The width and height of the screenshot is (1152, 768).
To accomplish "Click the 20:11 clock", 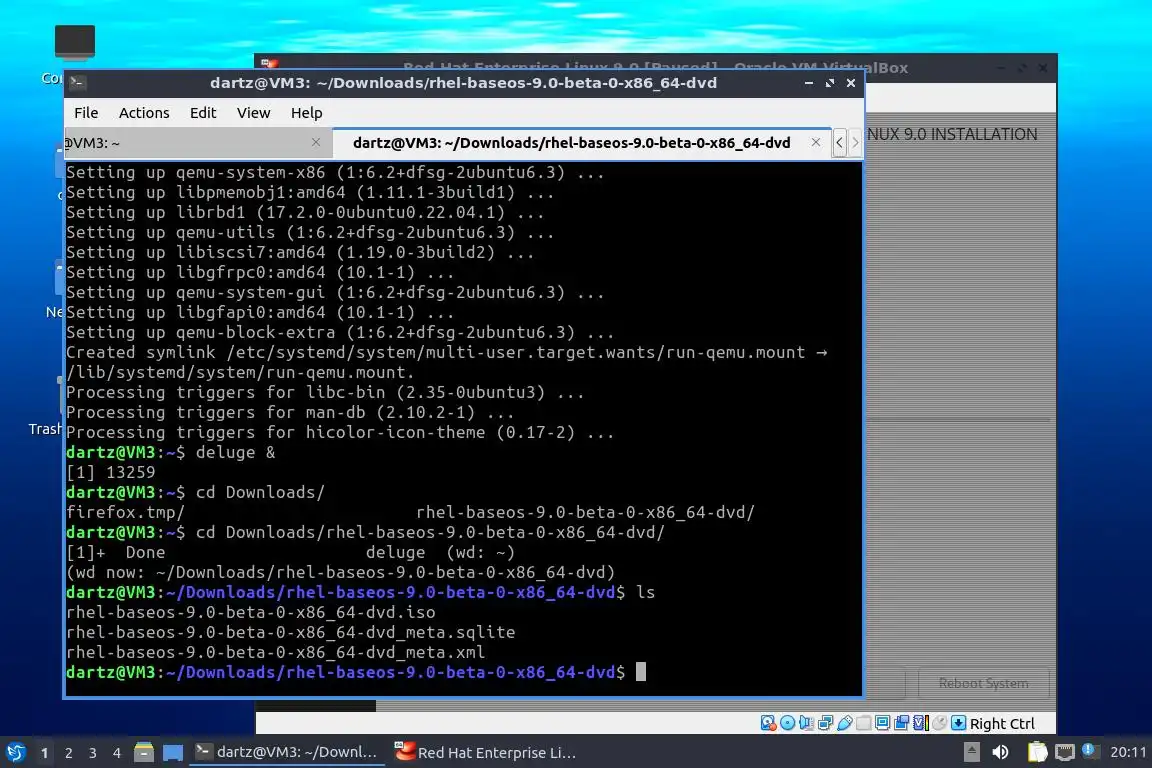I will 1128,752.
